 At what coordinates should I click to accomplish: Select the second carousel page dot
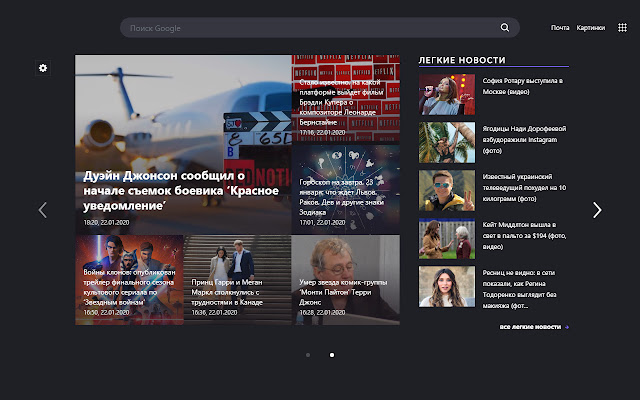pyautogui.click(x=332, y=355)
